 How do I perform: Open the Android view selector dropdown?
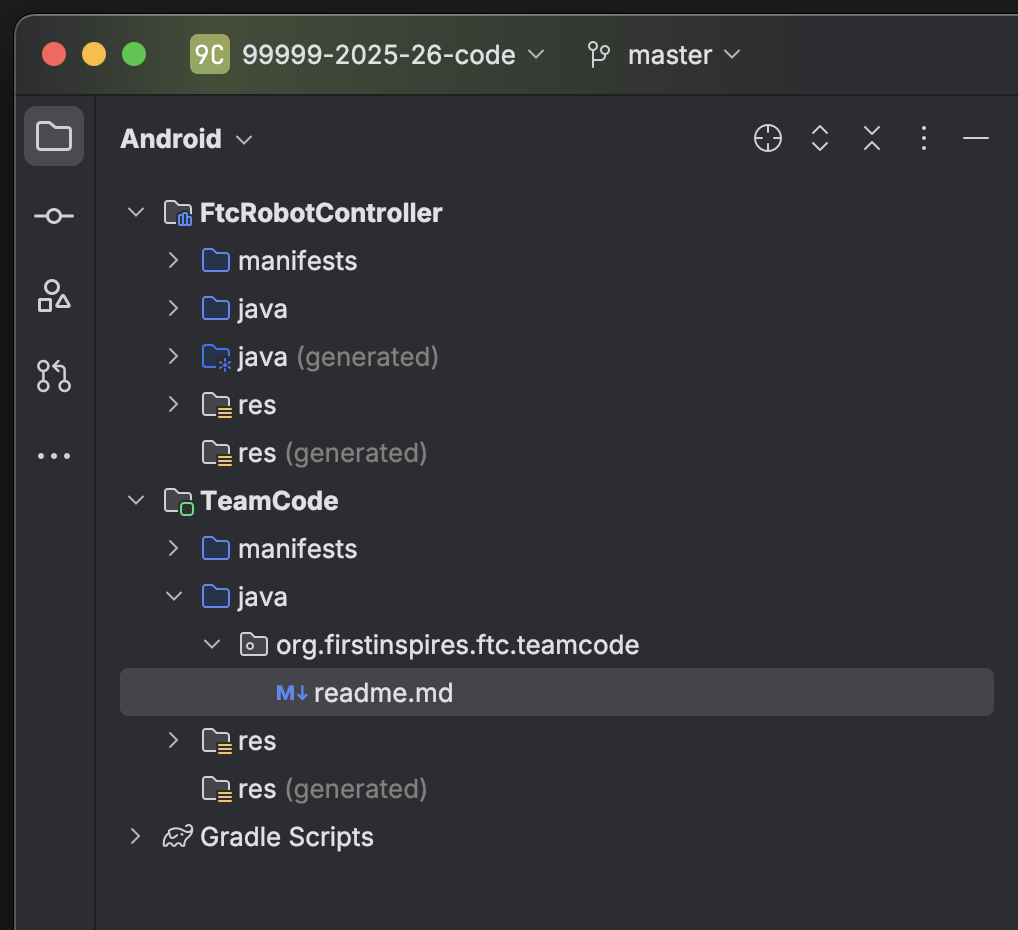[x=186, y=139]
